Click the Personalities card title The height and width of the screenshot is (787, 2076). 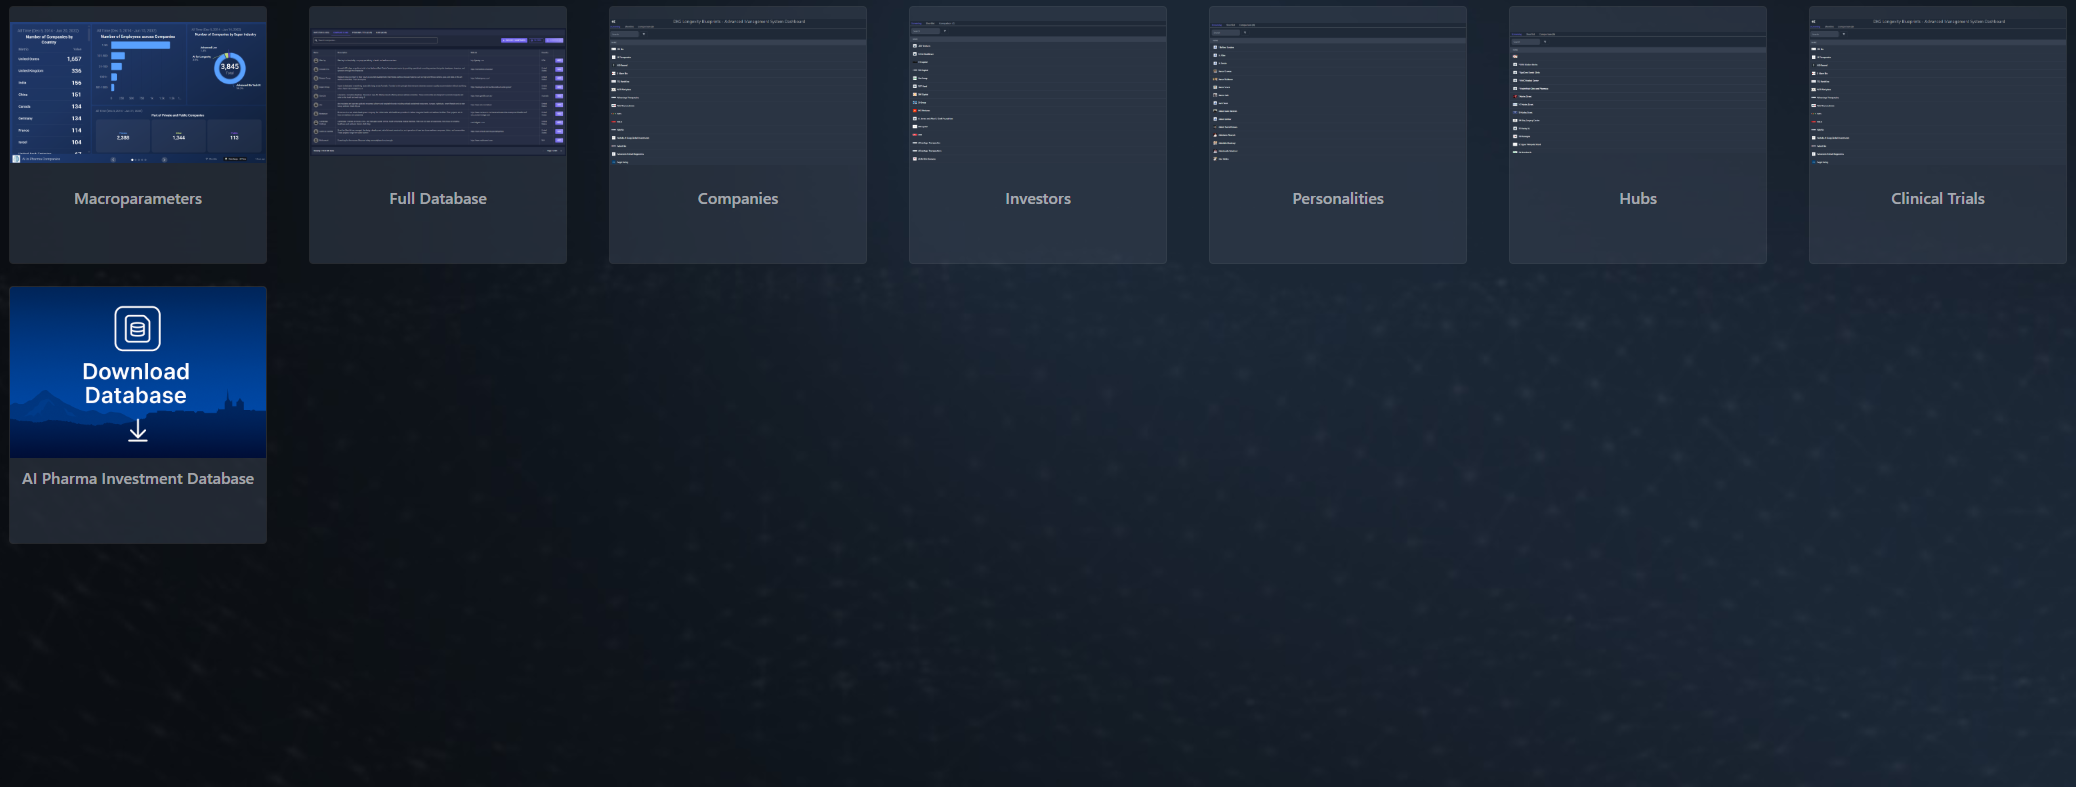(1338, 199)
